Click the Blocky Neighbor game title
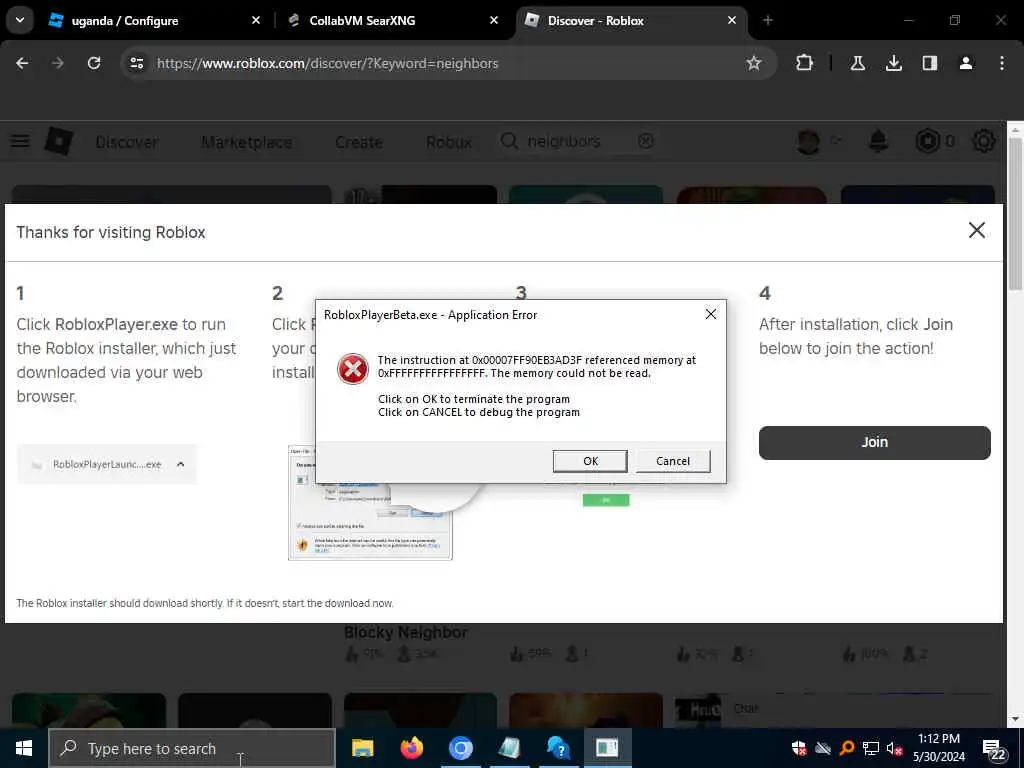The height and width of the screenshot is (768, 1024). coord(406,632)
